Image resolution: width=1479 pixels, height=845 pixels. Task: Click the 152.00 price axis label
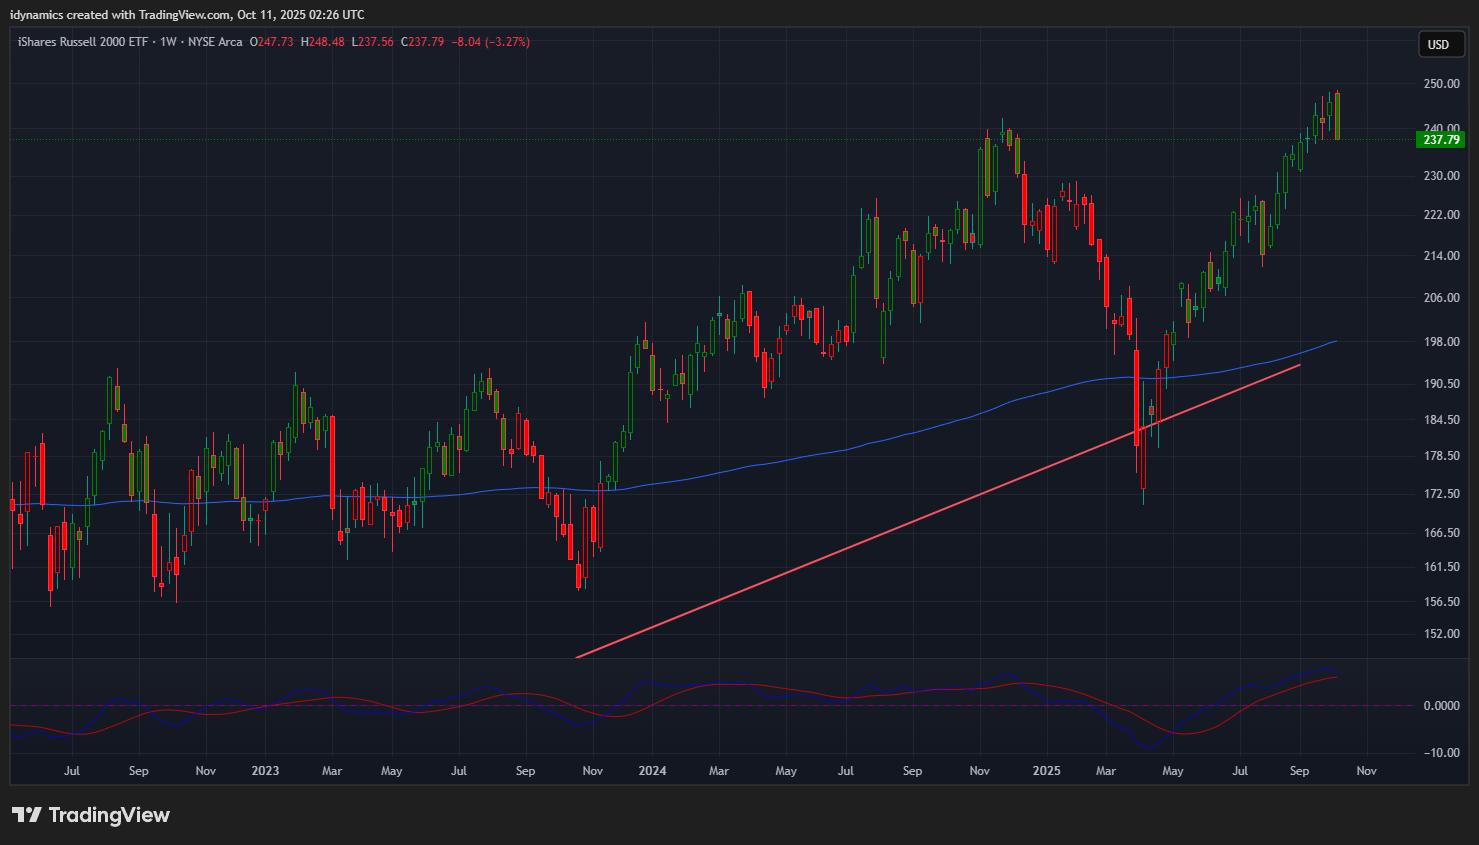click(1441, 634)
